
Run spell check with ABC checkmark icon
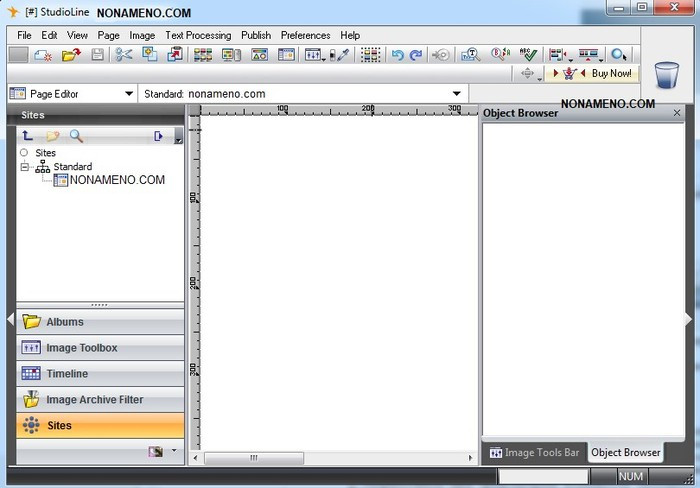(528, 55)
